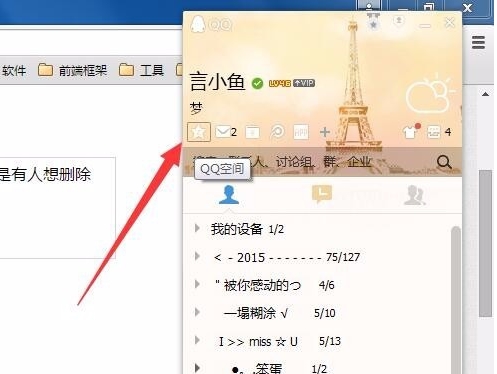
Task: Click the browser scrollbar up arrow
Action: pos(485,94)
